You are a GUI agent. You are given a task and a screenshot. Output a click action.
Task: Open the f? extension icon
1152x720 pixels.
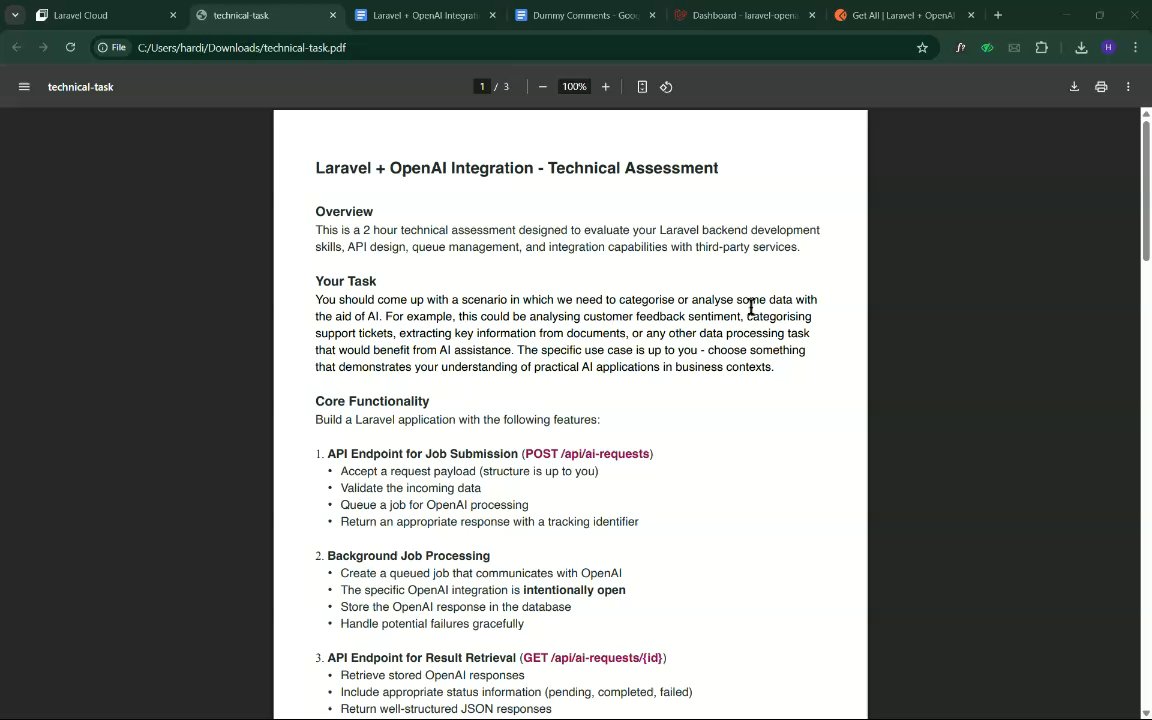960,48
